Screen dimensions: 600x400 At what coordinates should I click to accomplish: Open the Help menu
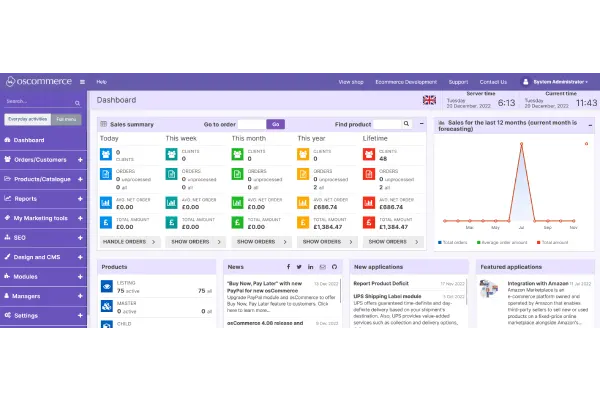(101, 82)
